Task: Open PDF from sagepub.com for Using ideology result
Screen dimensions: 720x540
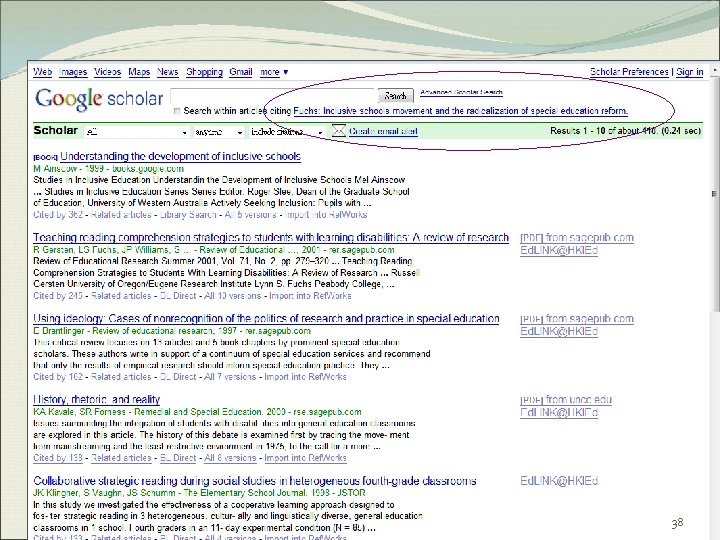Action: point(577,319)
